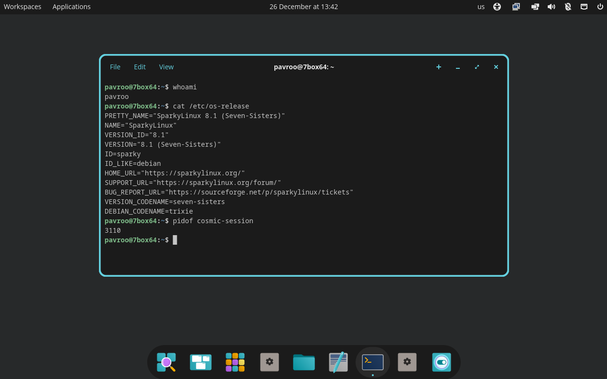607x379 pixels.
Task: Click the terminal title 'pavroo@7box64: ~'
Action: point(304,67)
